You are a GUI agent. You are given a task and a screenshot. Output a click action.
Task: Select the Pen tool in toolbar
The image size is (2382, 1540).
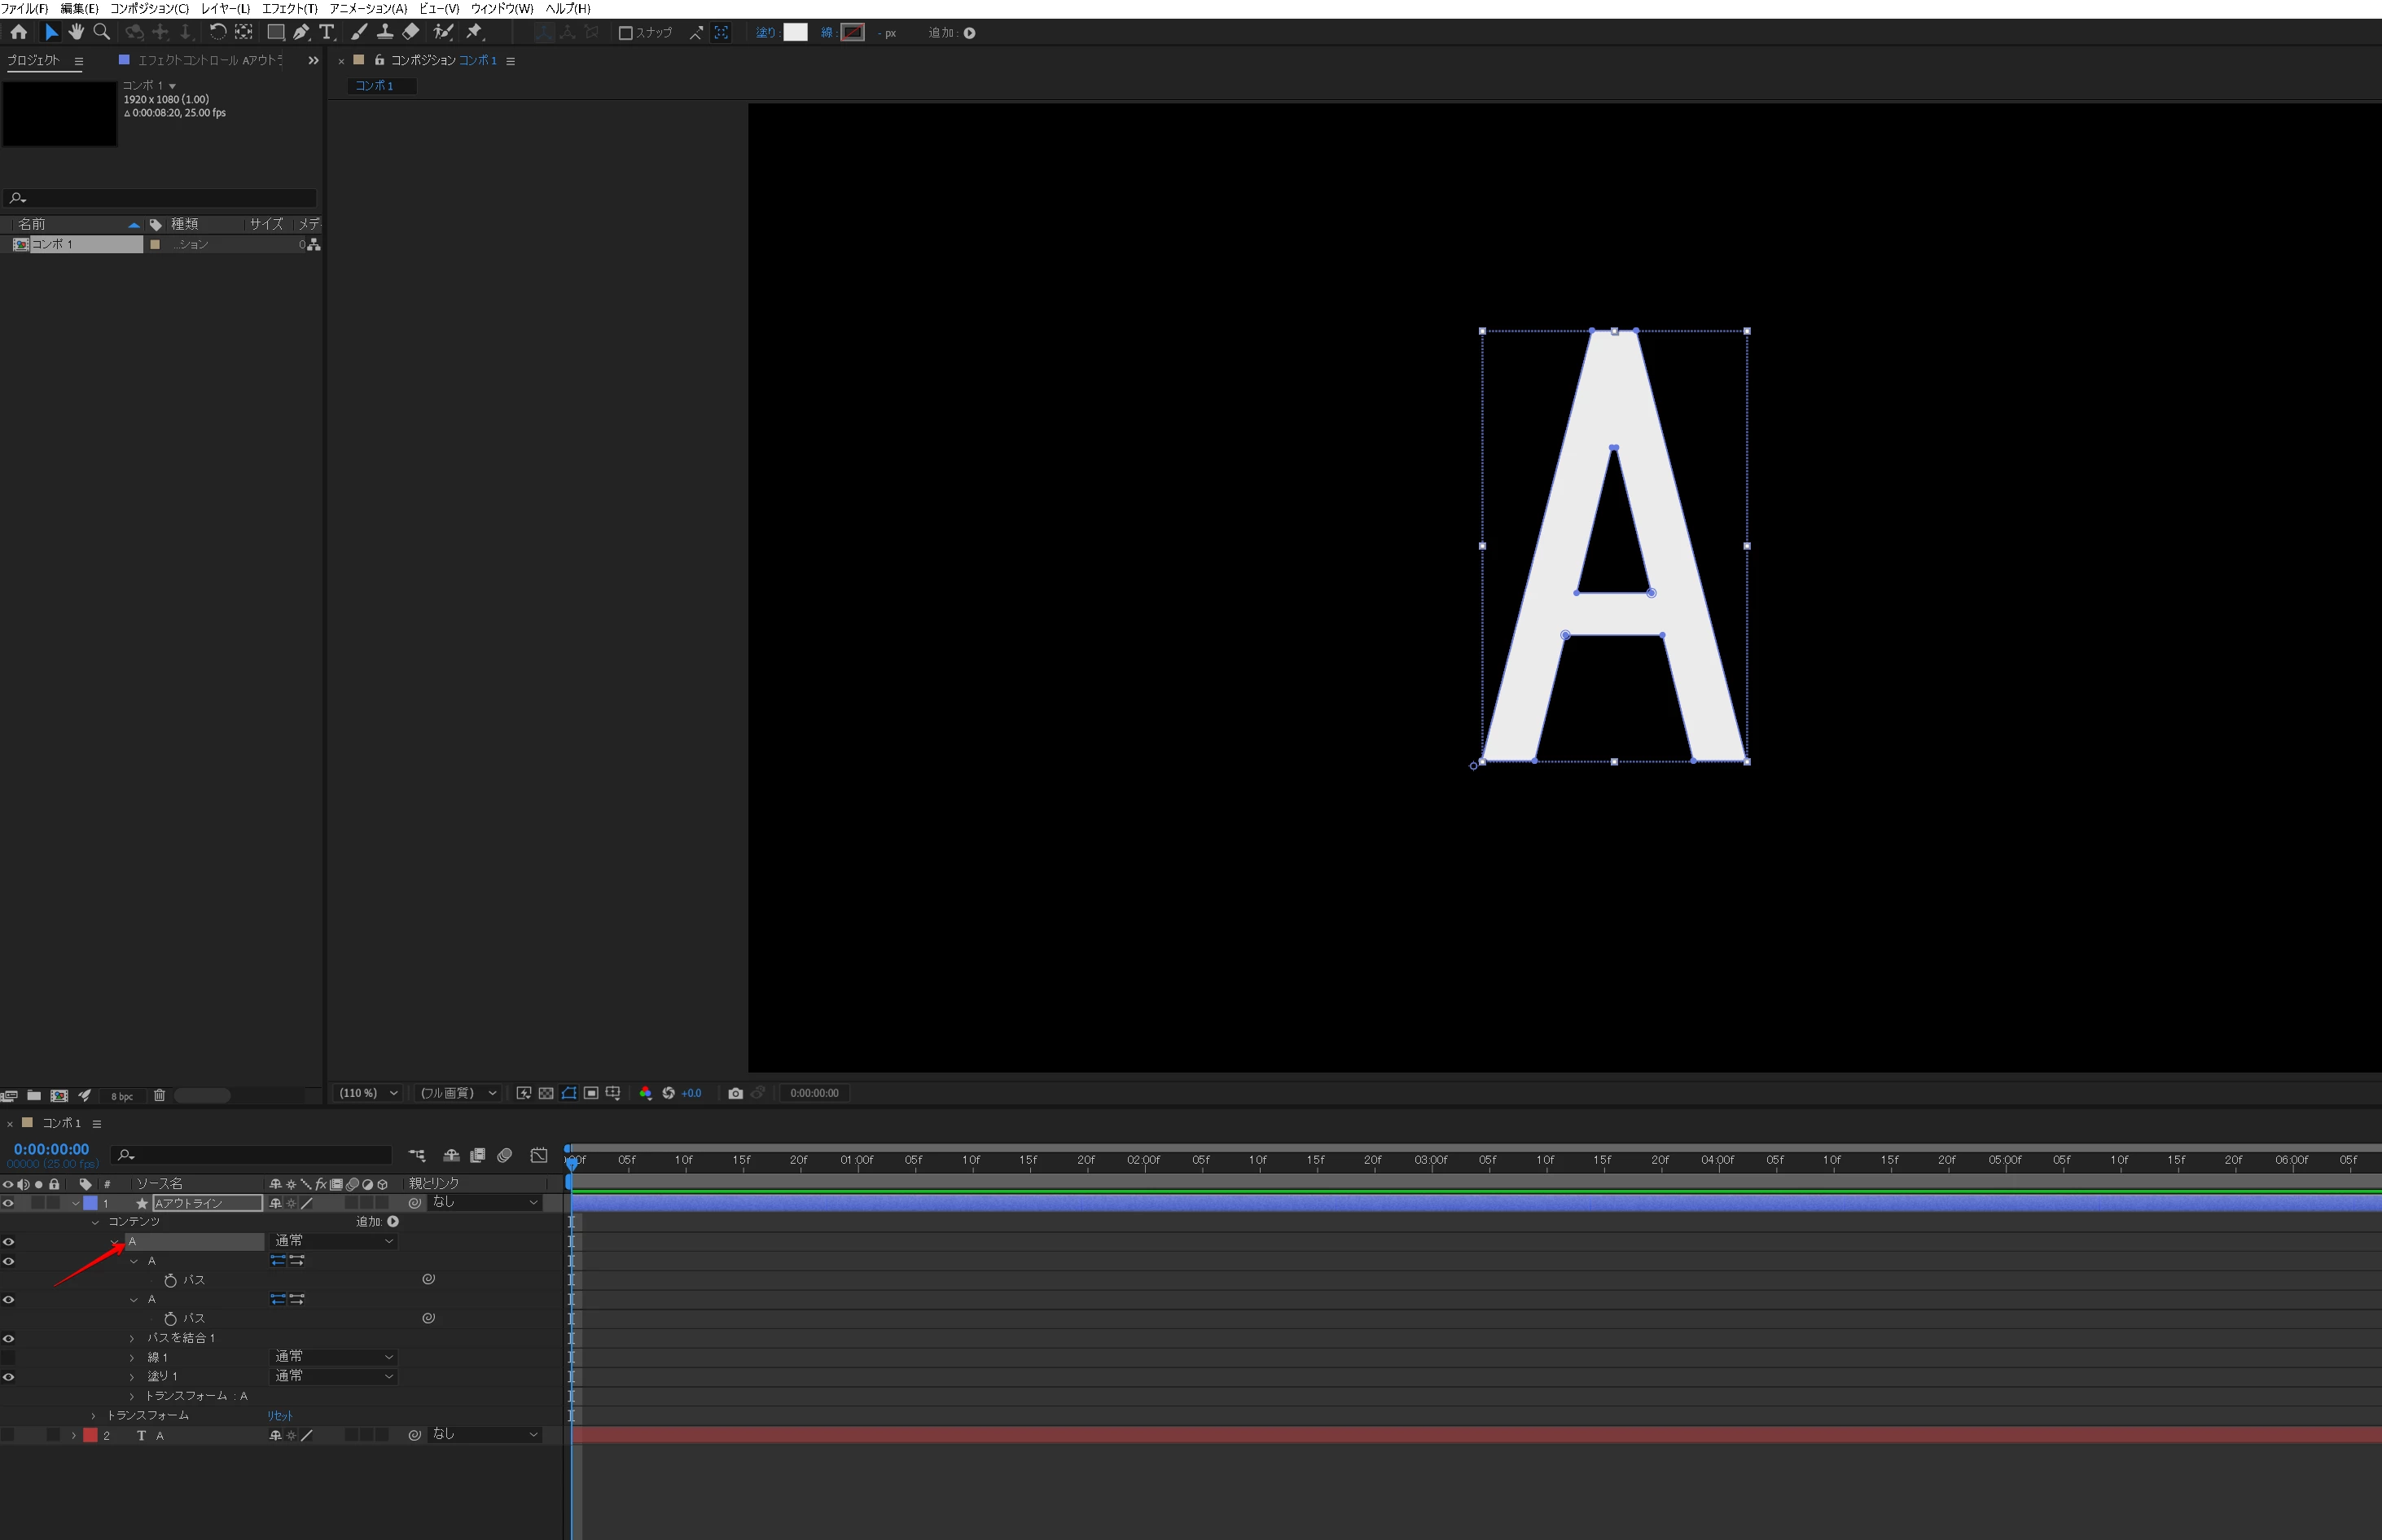(x=301, y=33)
